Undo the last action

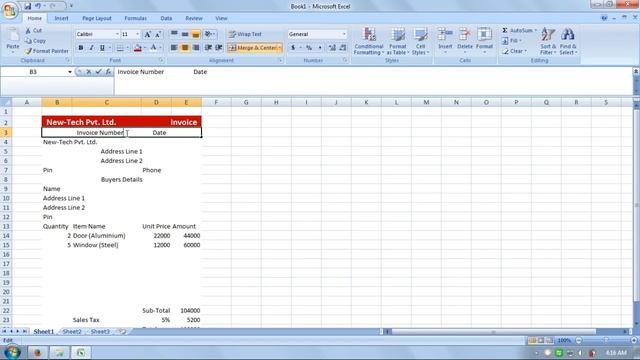pos(38,6)
